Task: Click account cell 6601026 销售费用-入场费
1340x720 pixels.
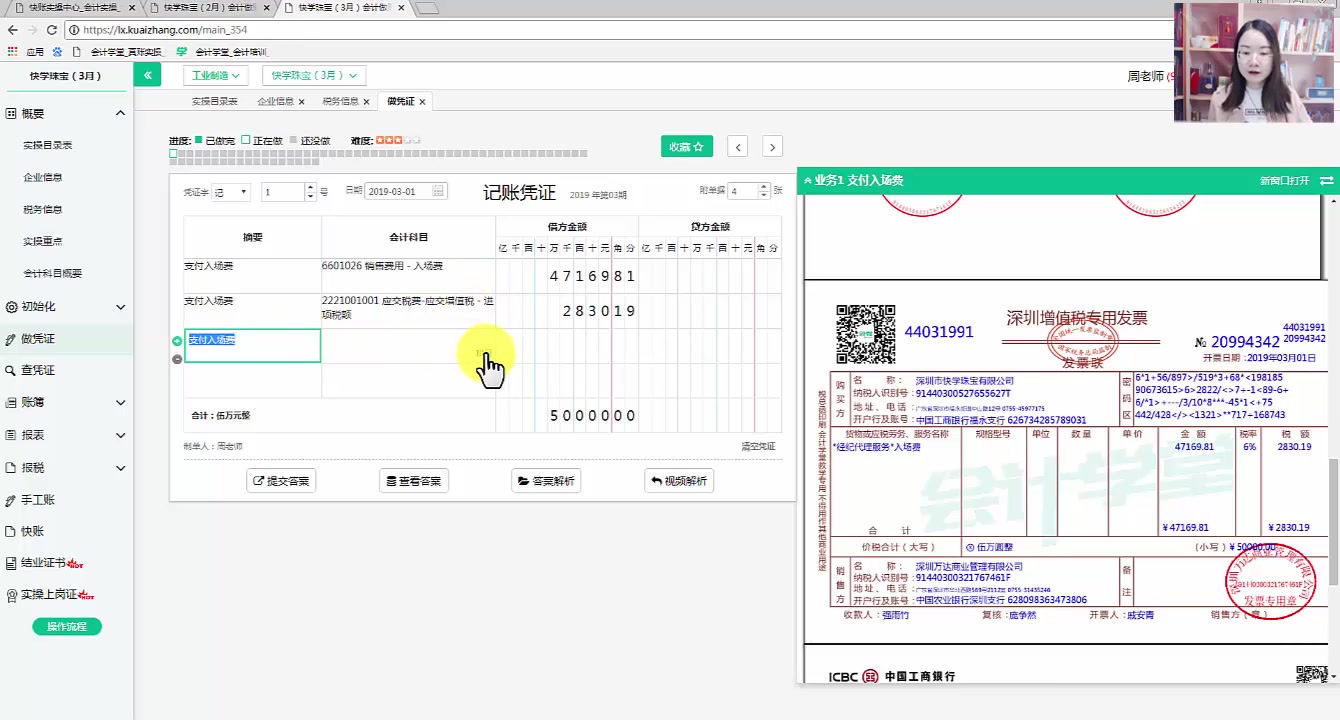Action: click(x=408, y=276)
